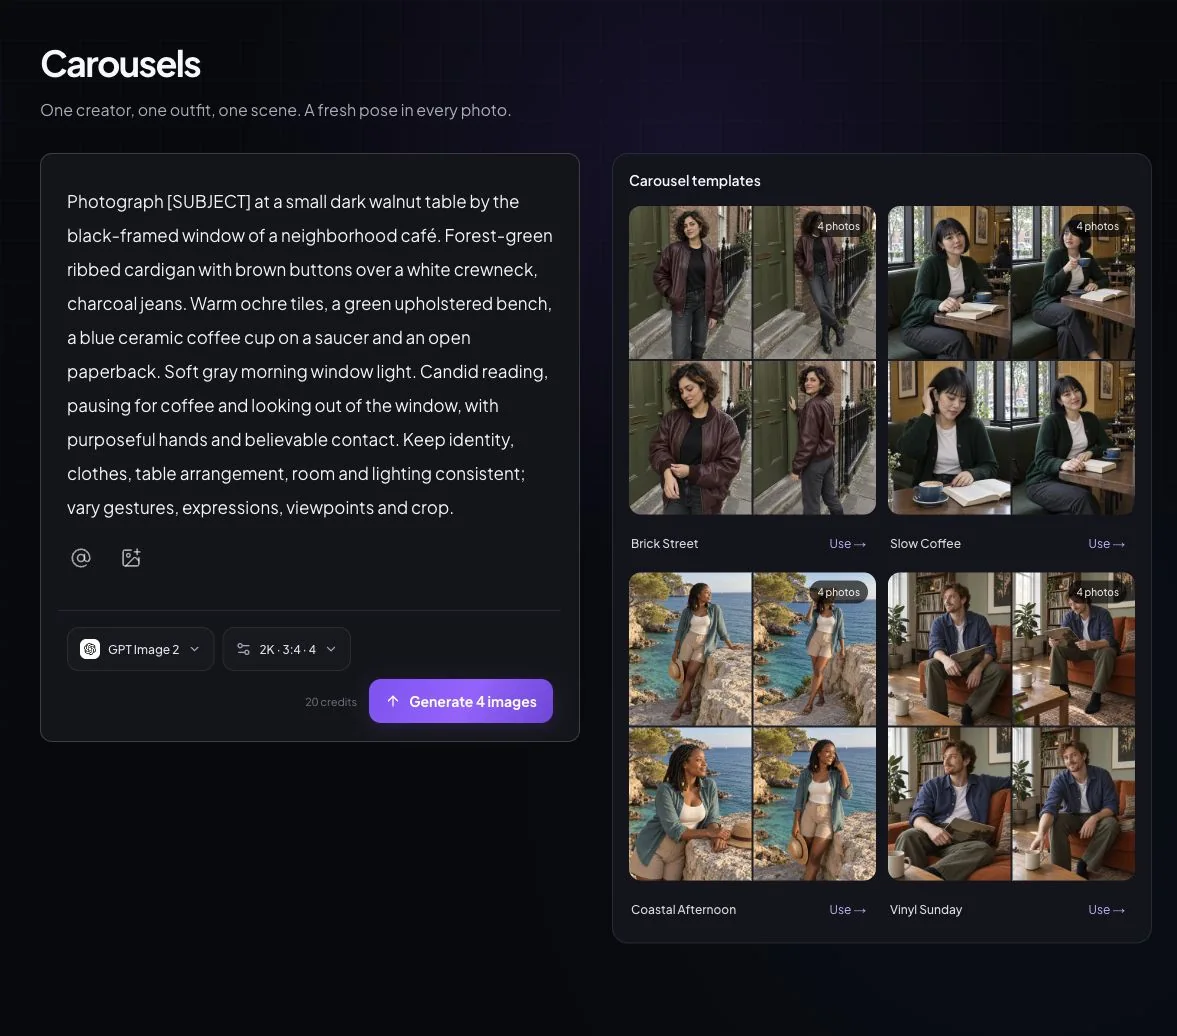Click the Carousel templates heading
1177x1036 pixels.
tap(694, 181)
